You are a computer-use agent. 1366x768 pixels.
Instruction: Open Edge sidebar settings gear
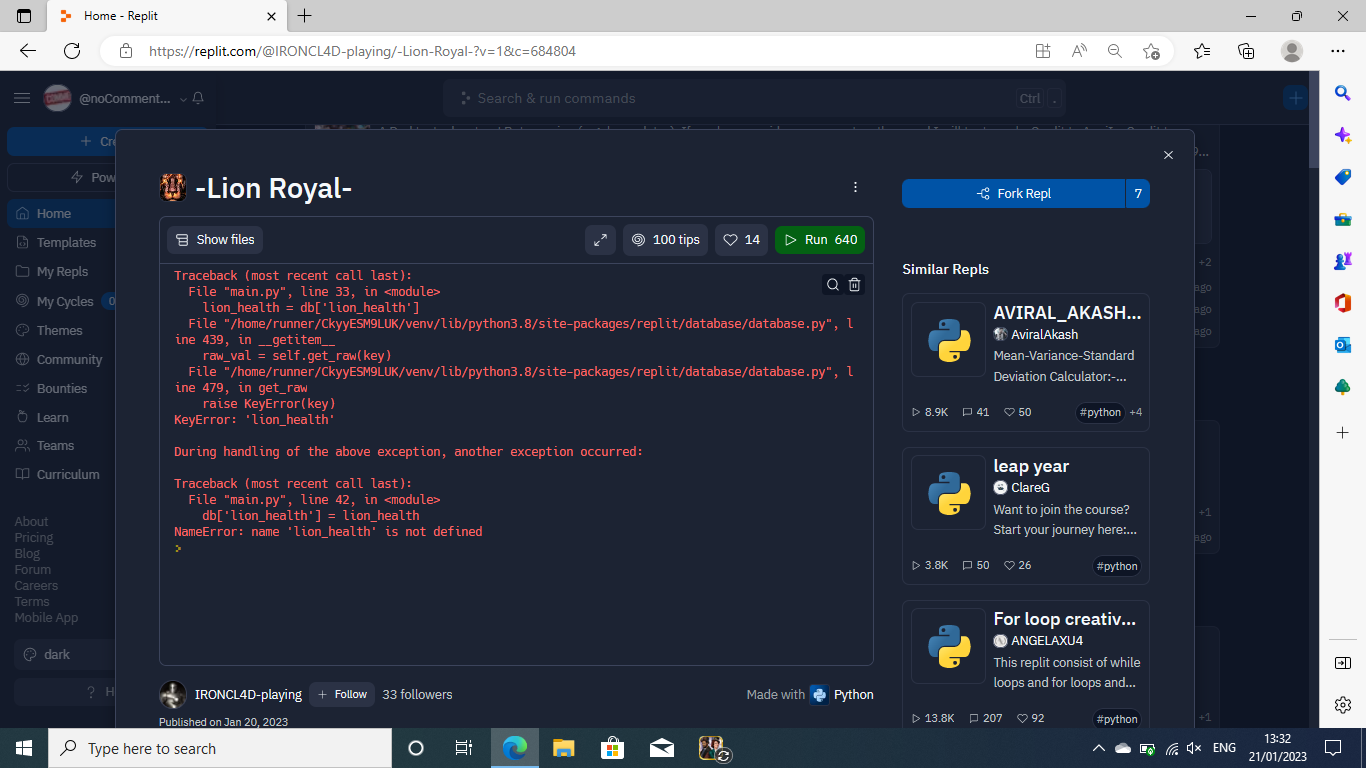(x=1343, y=705)
